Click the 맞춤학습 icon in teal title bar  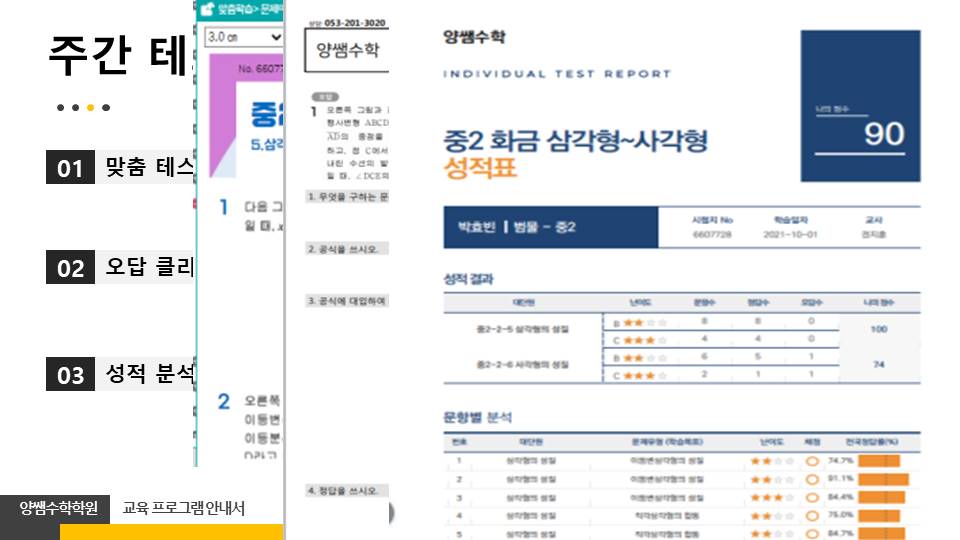pos(207,9)
